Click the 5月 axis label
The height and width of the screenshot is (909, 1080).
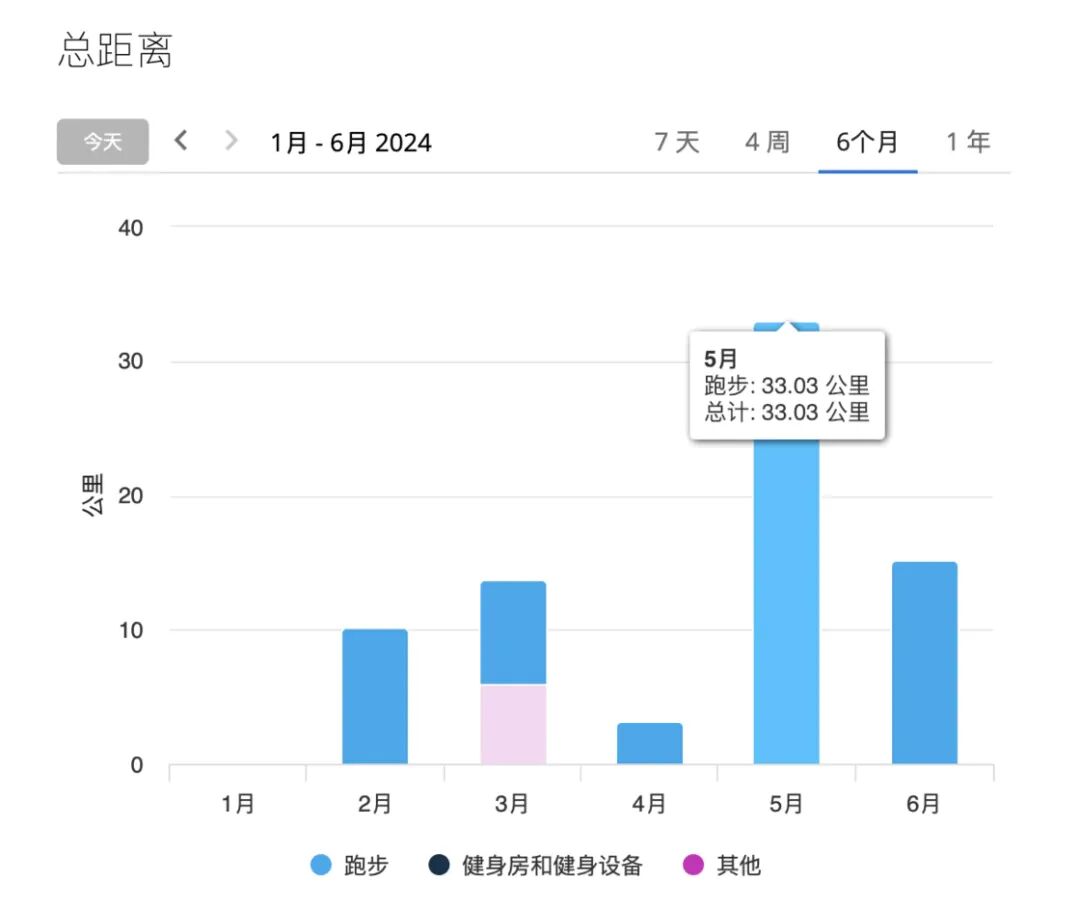coord(786,804)
